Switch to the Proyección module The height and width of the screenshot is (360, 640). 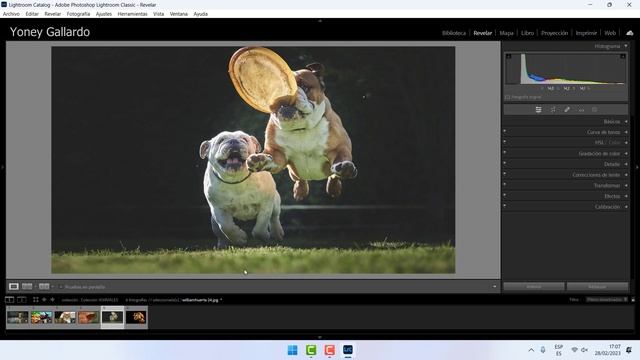click(554, 33)
